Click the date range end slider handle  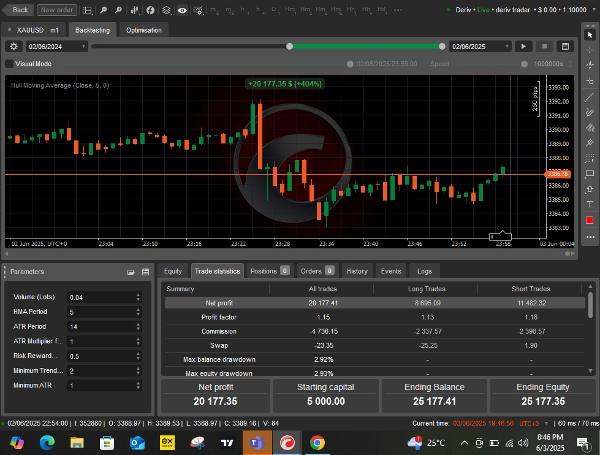point(442,46)
